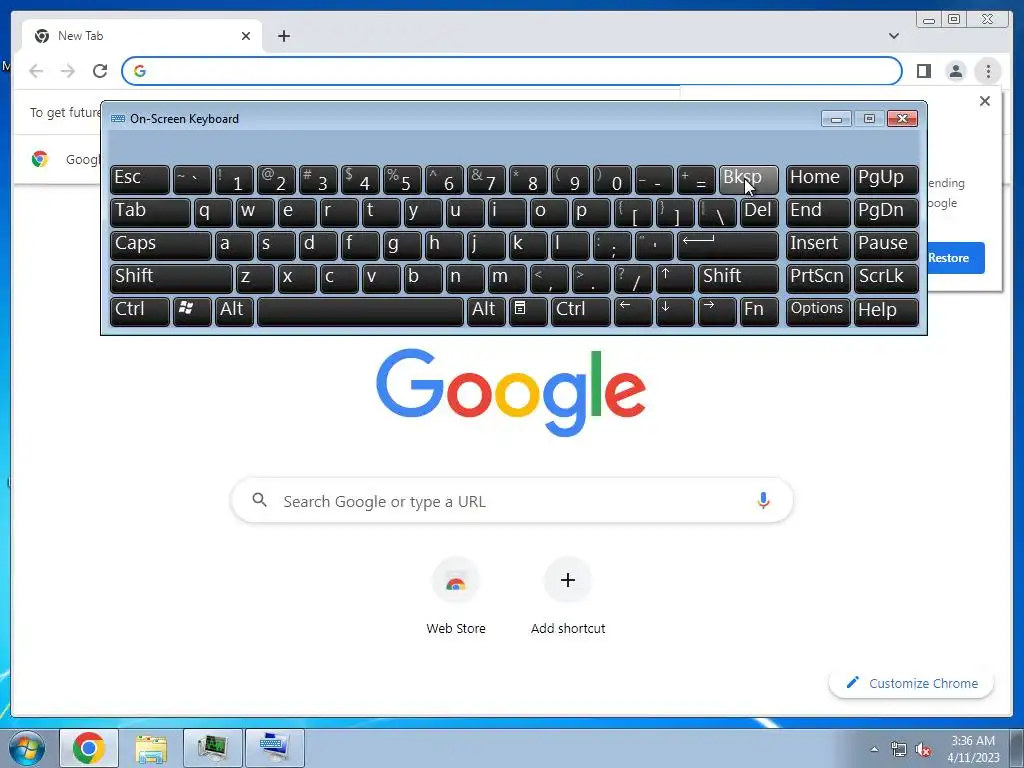The height and width of the screenshot is (768, 1024).
Task: Go back with Chrome's back arrow
Action: (x=36, y=71)
